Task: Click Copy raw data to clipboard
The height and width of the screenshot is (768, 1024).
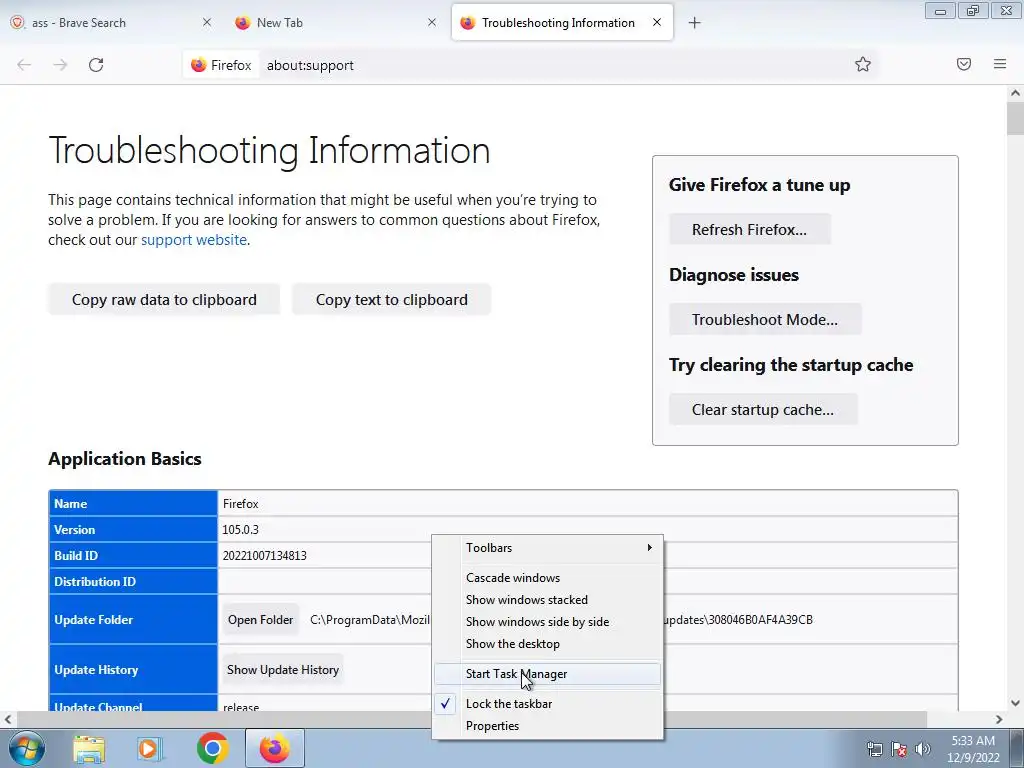Action: pyautogui.click(x=164, y=300)
